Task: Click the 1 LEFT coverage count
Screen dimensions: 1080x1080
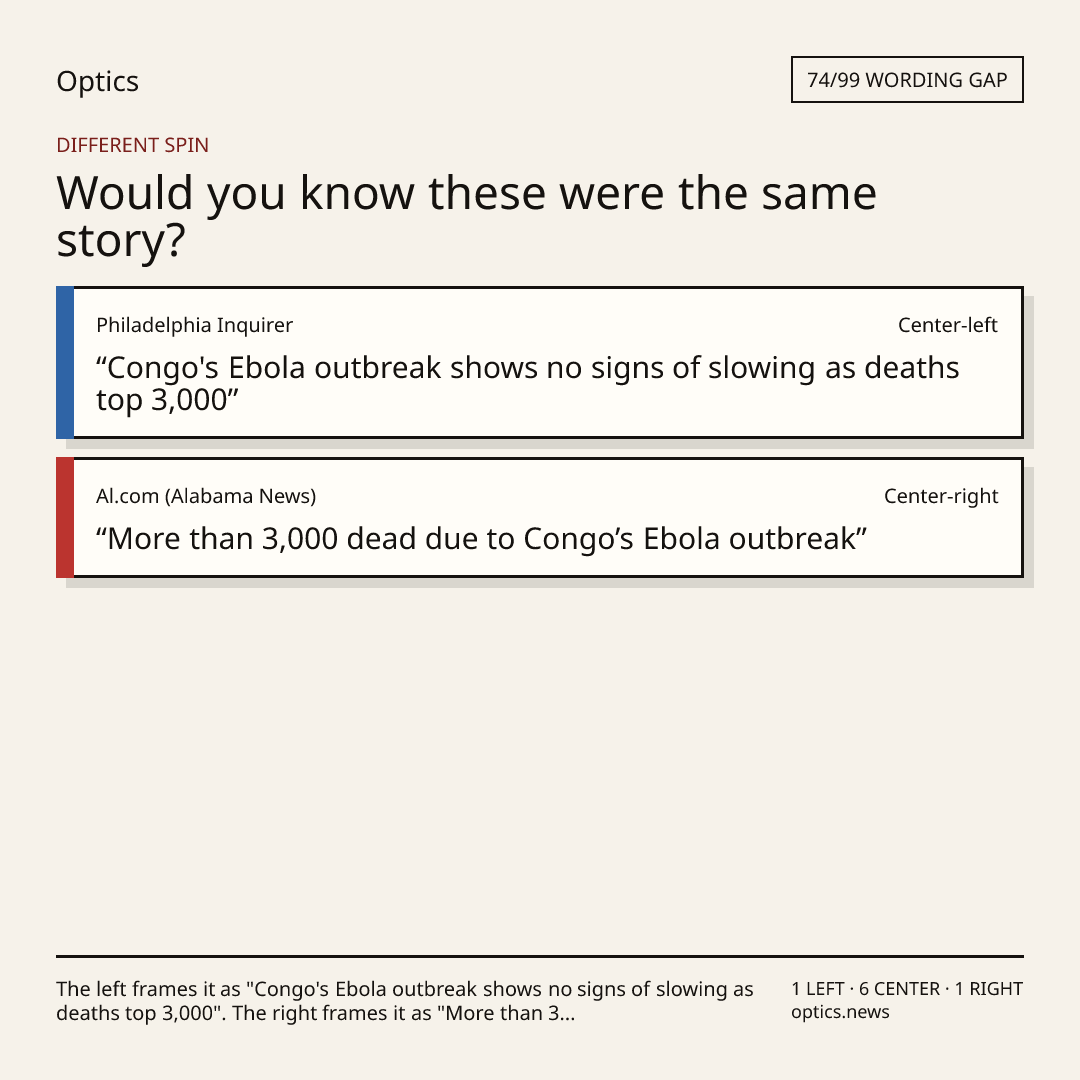Action: pos(818,989)
